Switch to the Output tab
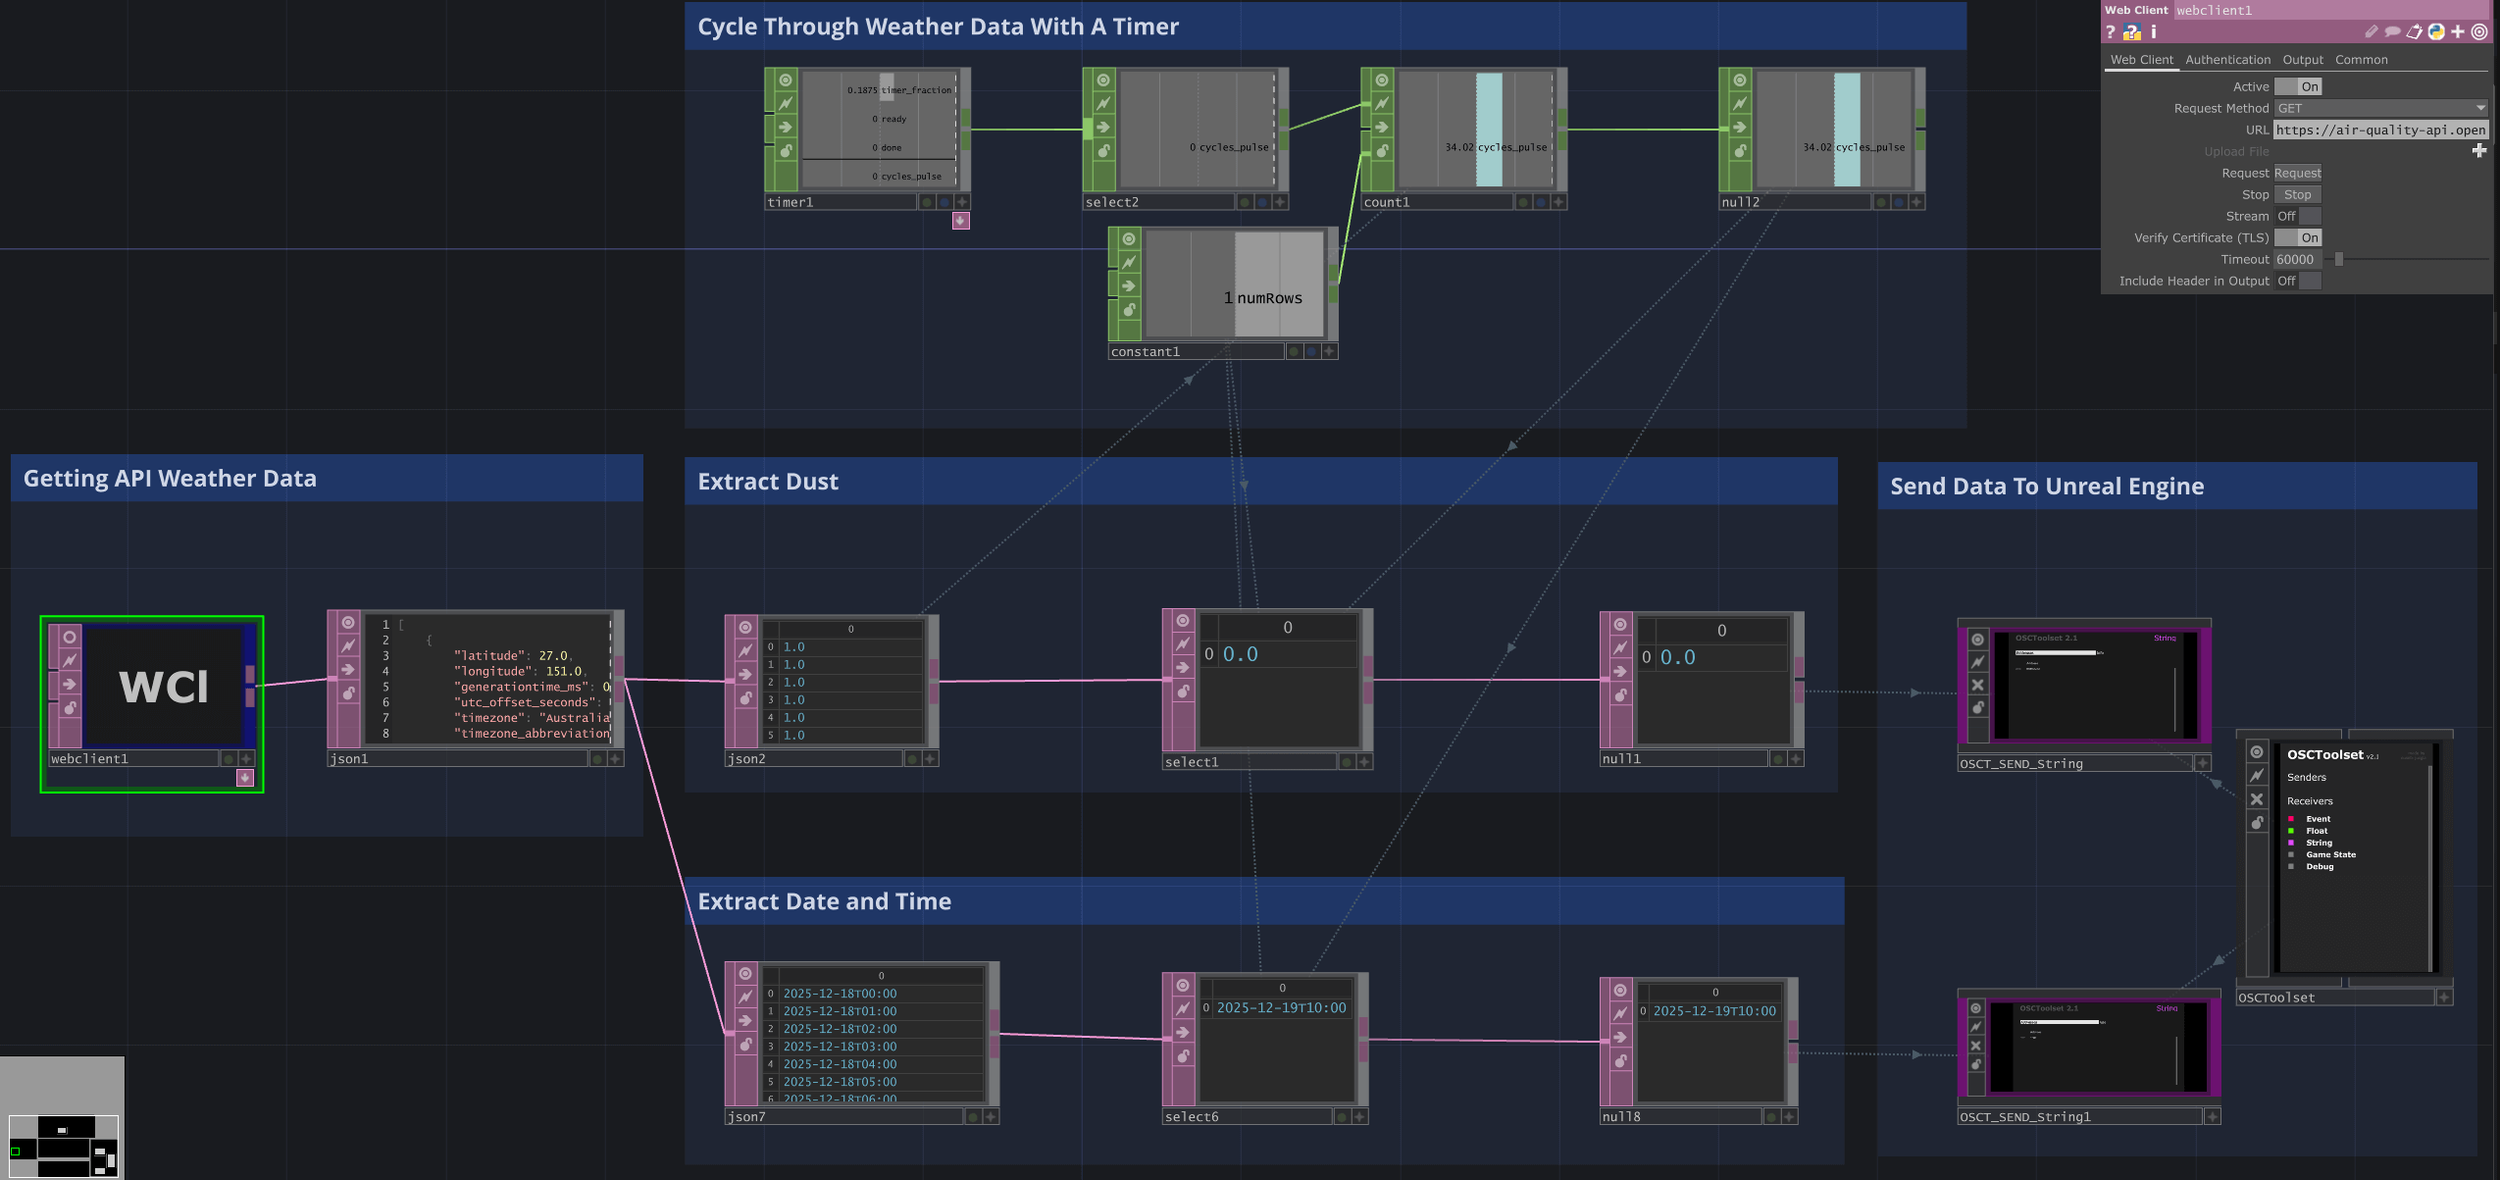 coord(2302,60)
